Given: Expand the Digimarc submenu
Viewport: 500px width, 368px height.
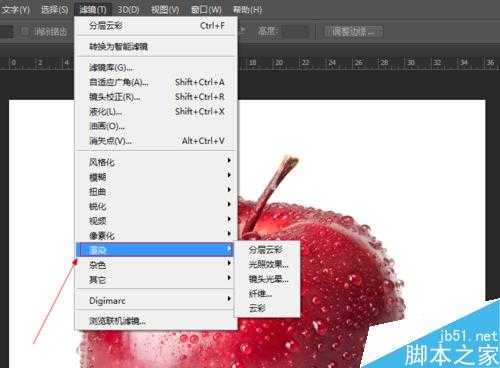Looking at the screenshot, I should pos(156,300).
